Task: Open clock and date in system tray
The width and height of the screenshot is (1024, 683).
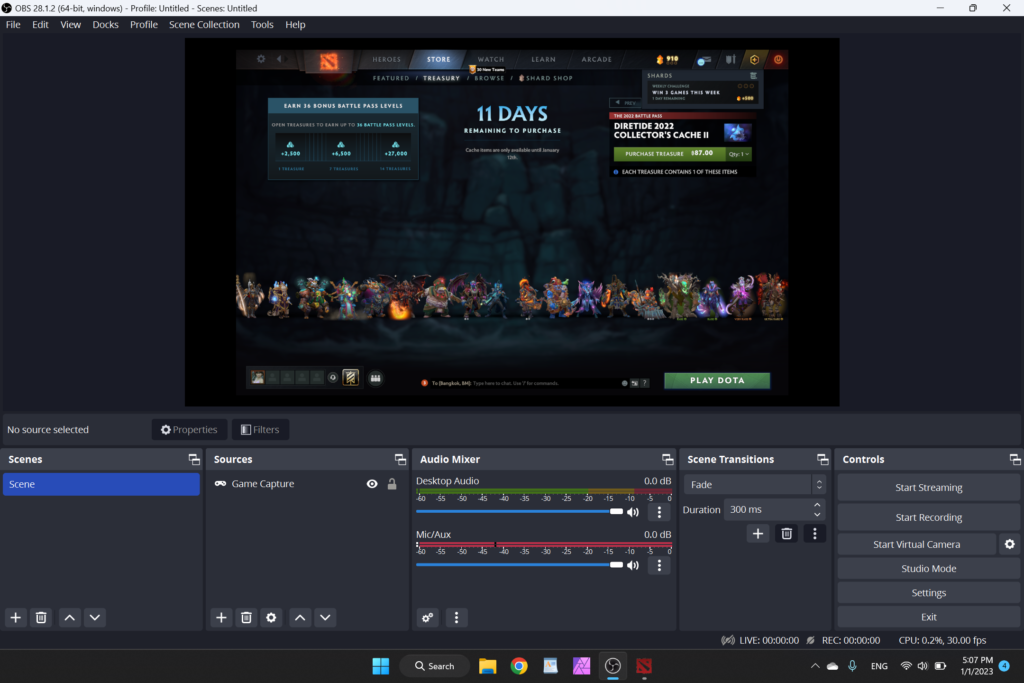Action: tap(977, 666)
